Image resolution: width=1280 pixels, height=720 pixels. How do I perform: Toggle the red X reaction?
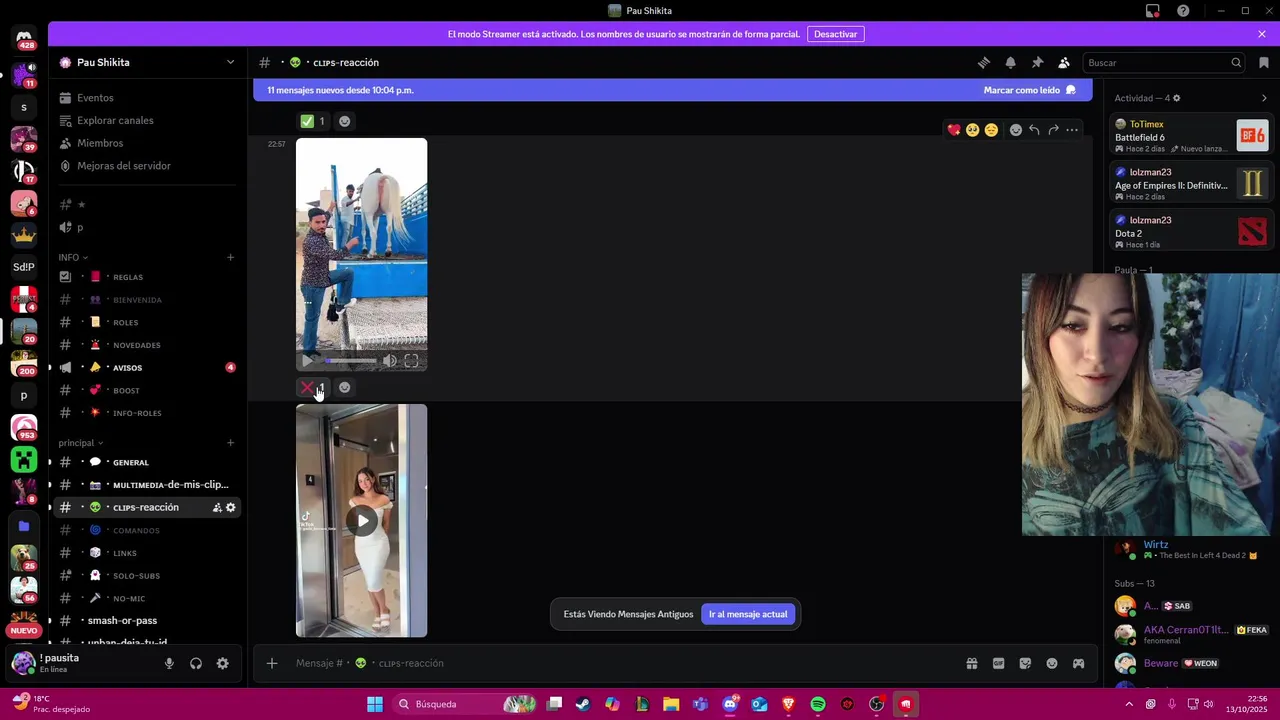[x=313, y=388]
